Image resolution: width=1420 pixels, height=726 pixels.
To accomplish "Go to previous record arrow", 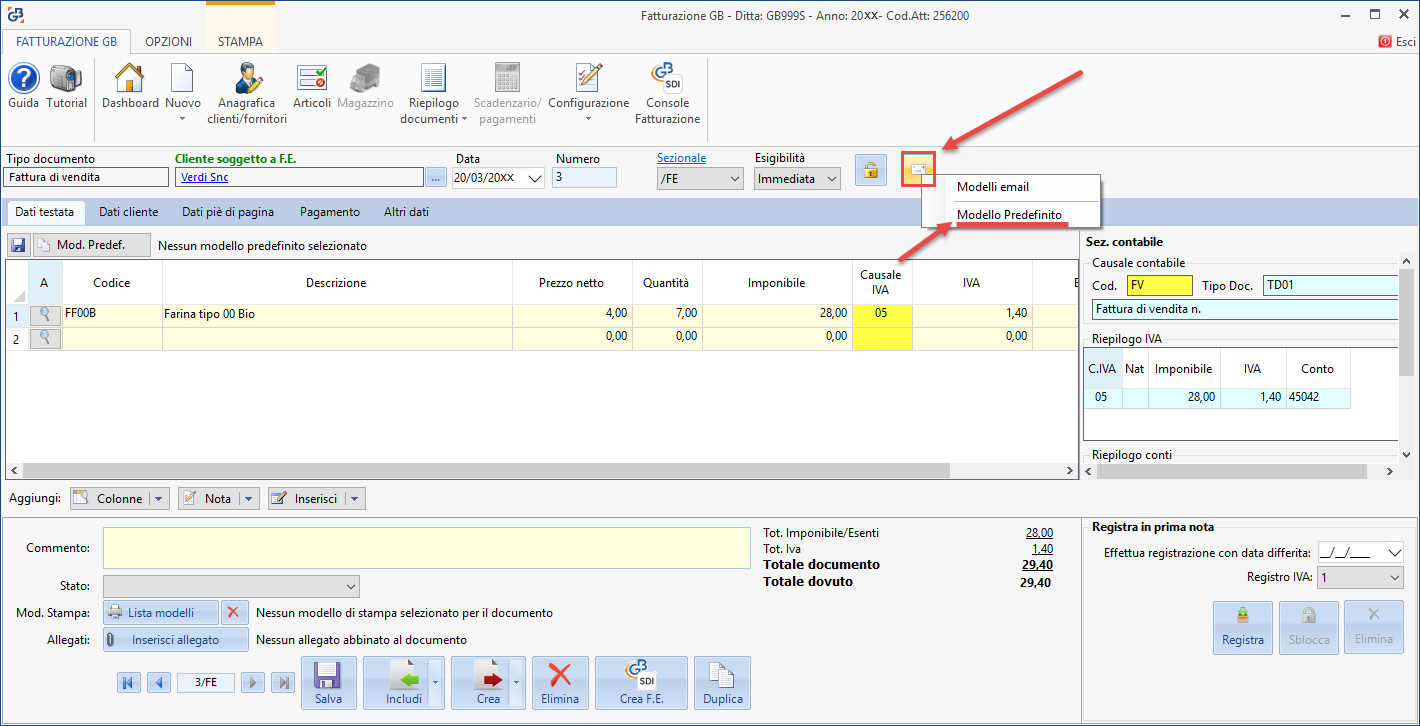I will 159,682.
